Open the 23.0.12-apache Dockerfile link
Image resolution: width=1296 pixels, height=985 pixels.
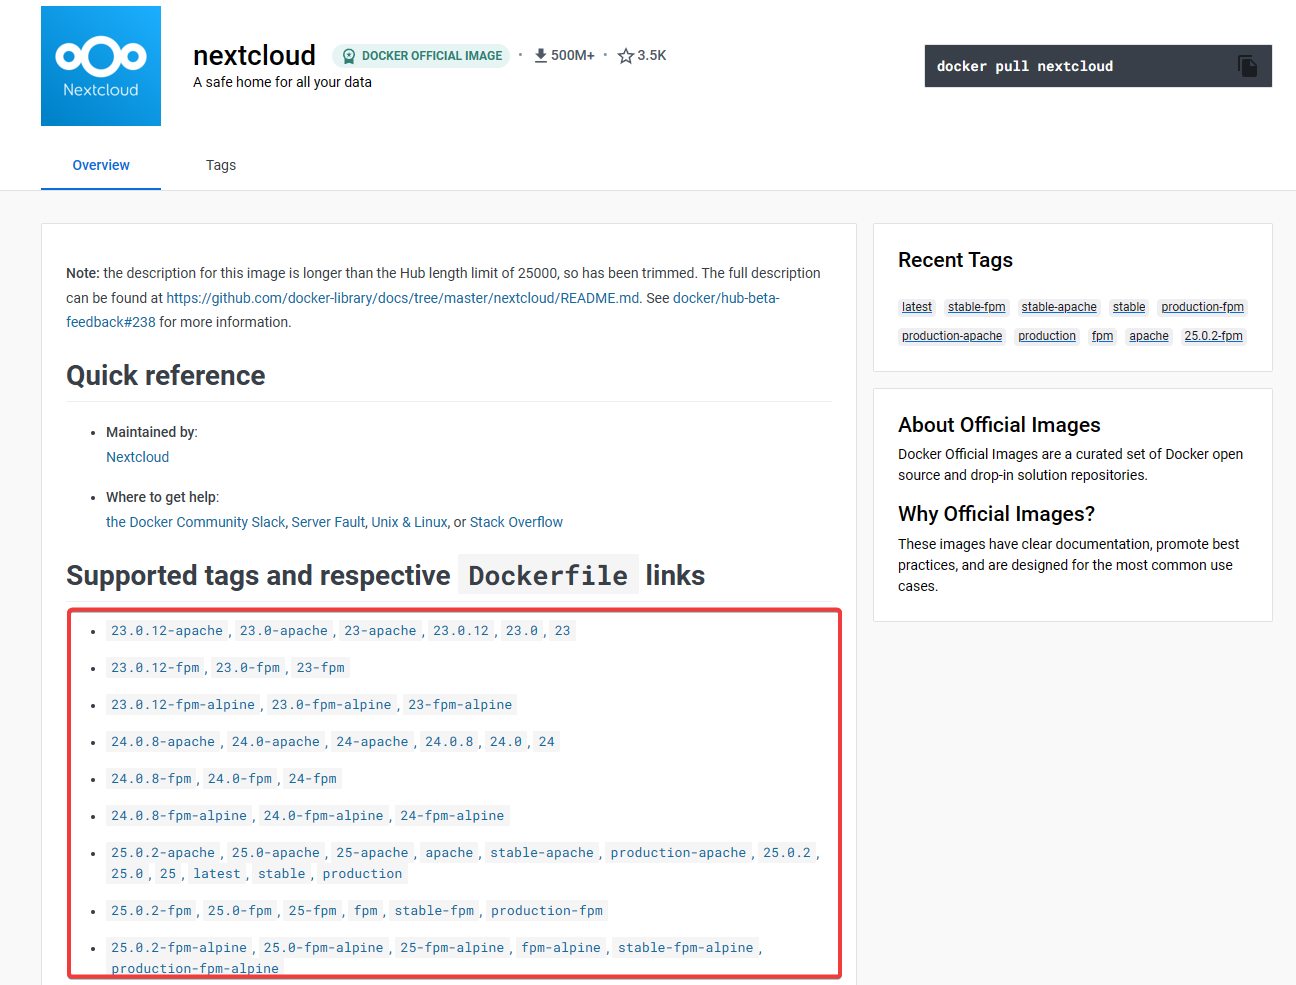[x=167, y=631]
